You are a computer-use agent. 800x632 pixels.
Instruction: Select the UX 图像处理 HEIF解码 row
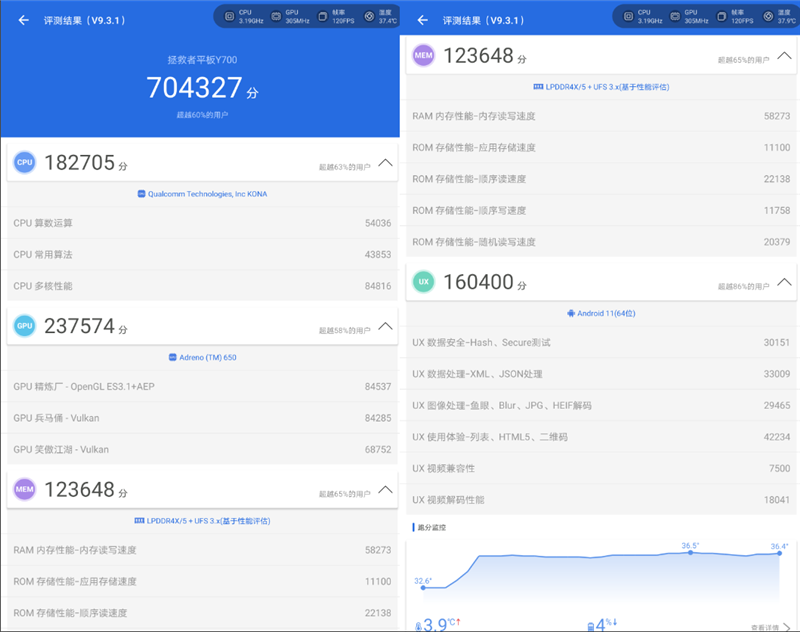(x=602, y=406)
